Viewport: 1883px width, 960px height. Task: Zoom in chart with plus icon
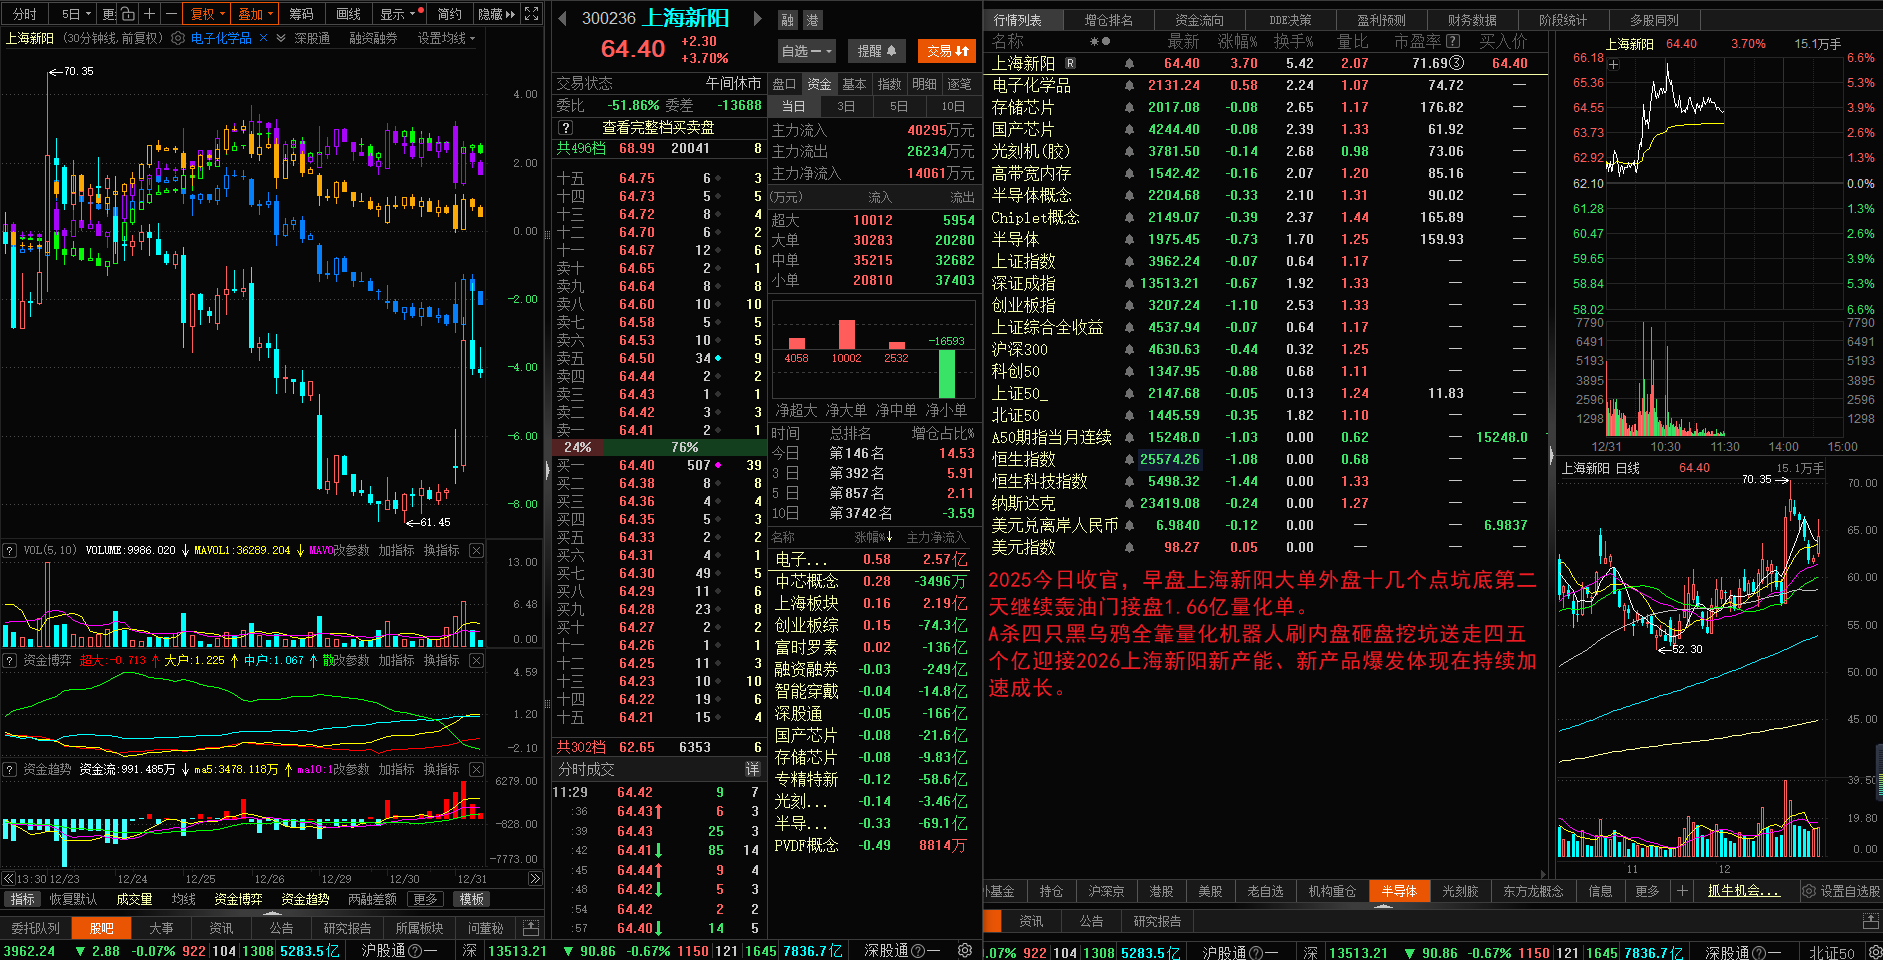pos(149,14)
